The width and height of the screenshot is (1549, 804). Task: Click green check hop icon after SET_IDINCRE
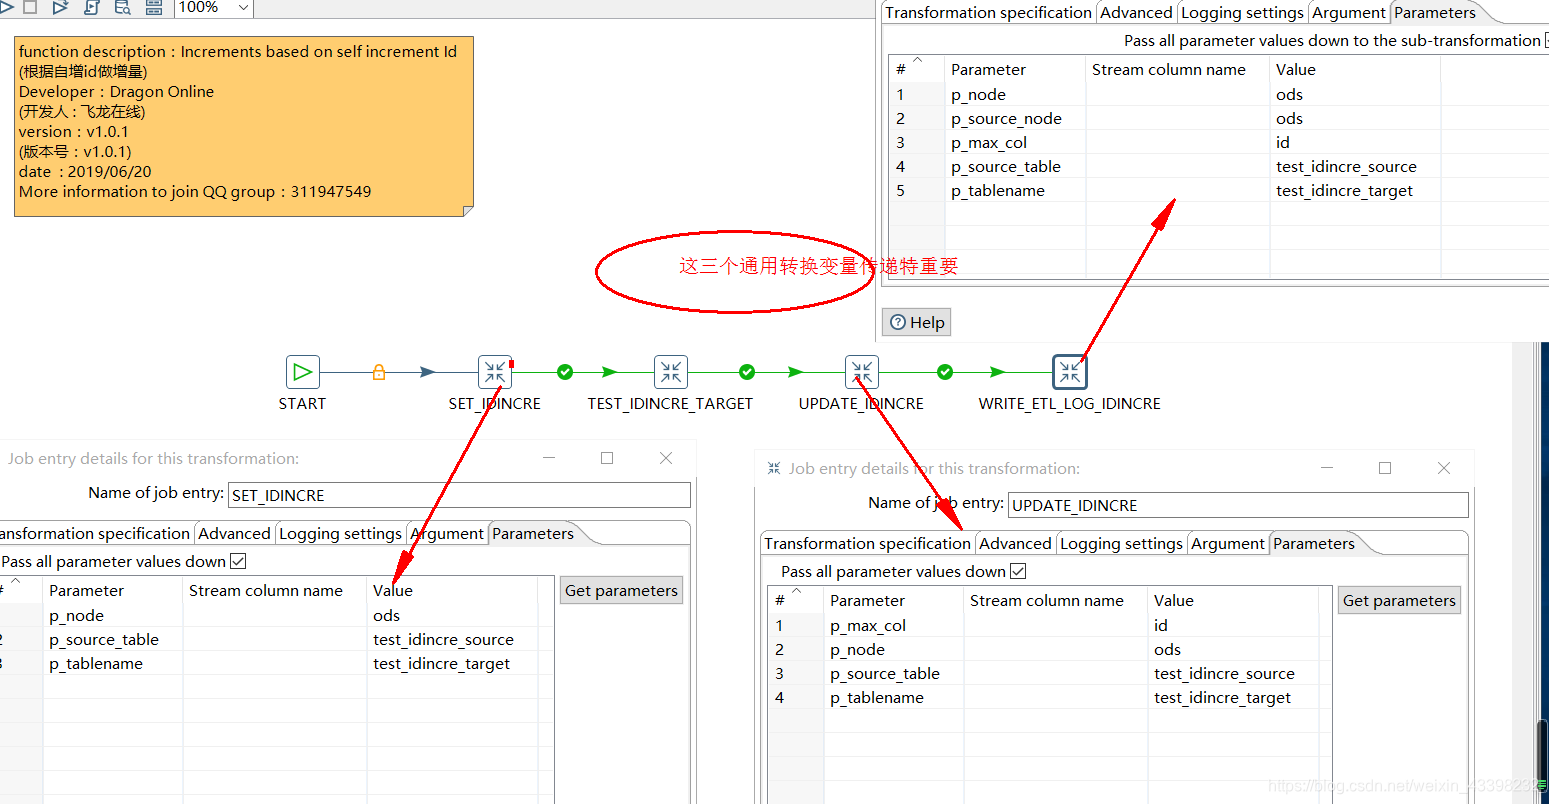[x=565, y=372]
